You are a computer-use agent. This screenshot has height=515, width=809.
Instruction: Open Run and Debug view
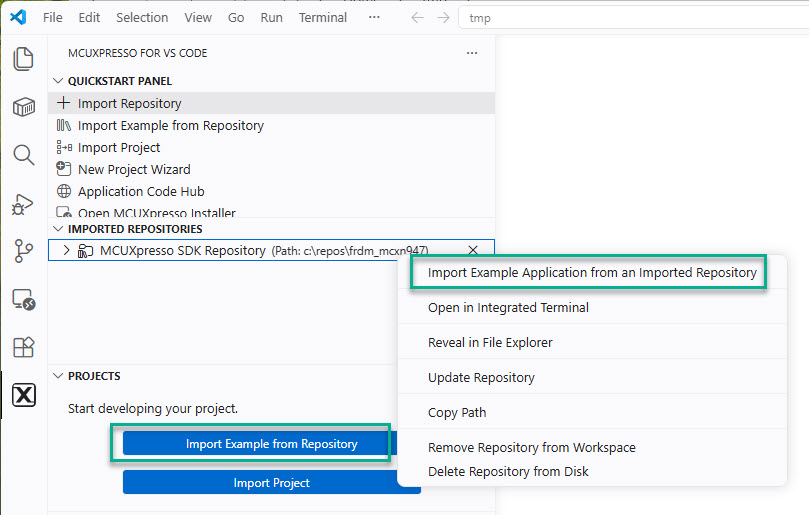click(23, 204)
